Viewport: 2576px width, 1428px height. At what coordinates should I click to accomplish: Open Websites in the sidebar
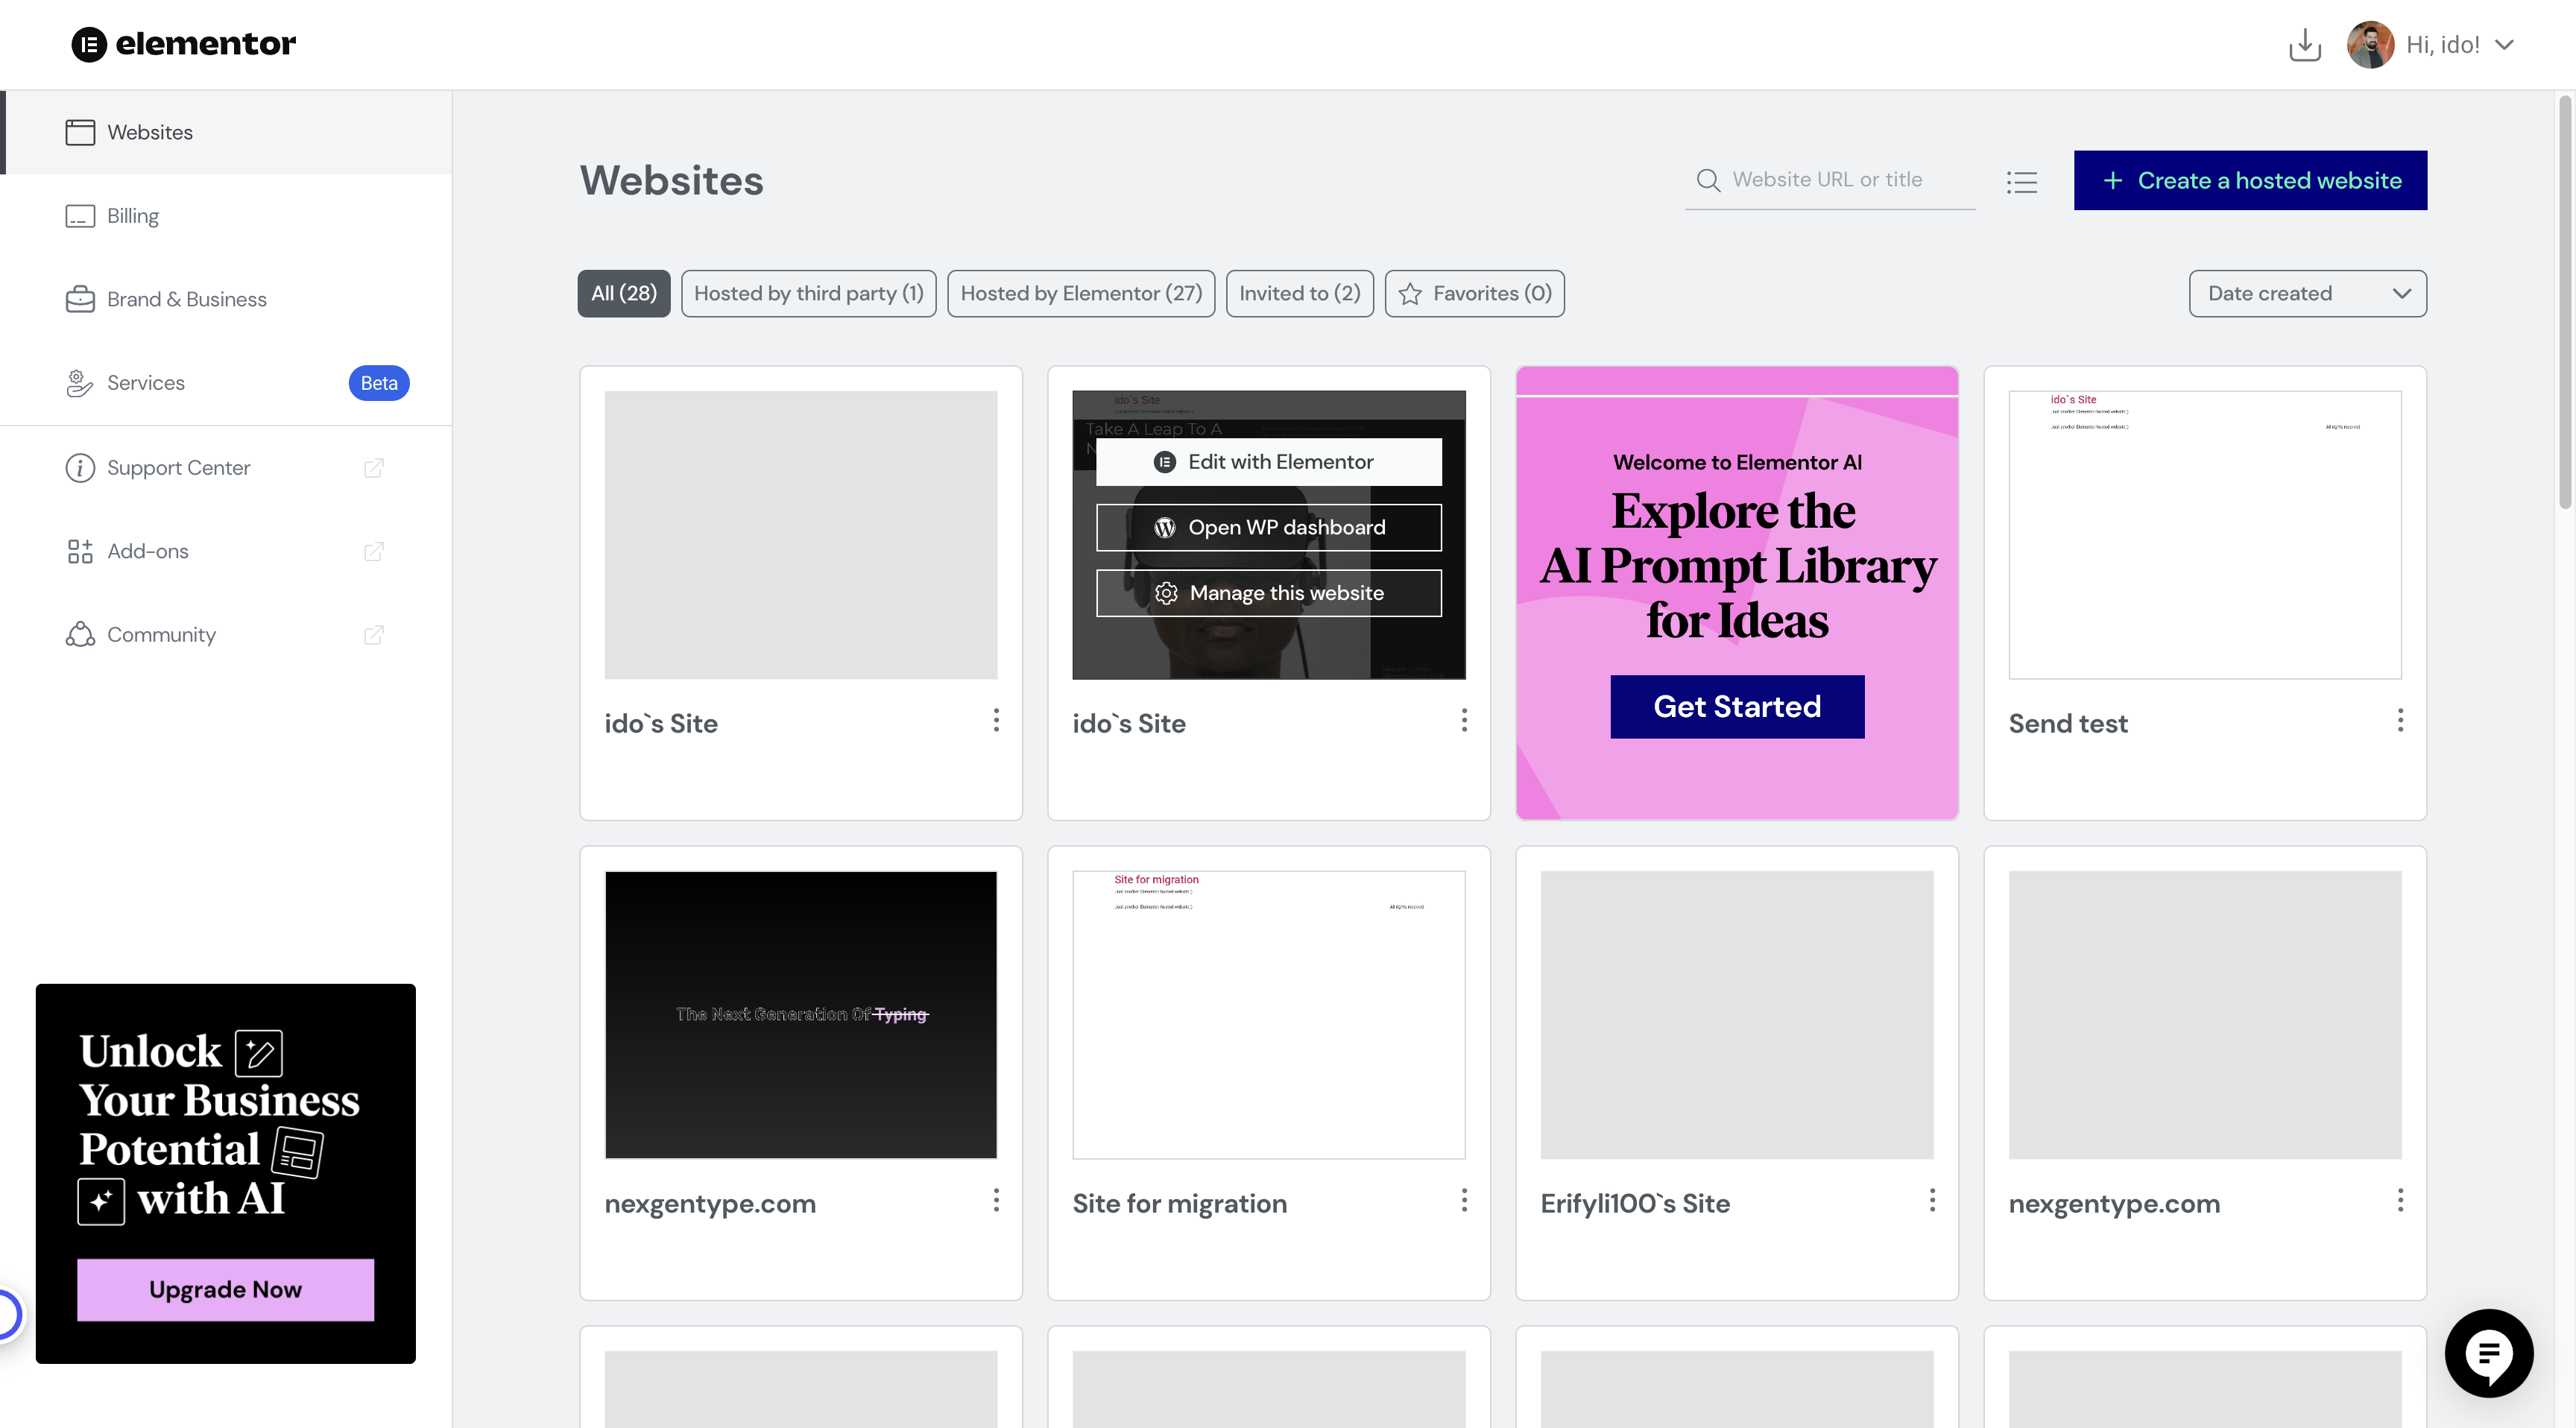tap(226, 132)
